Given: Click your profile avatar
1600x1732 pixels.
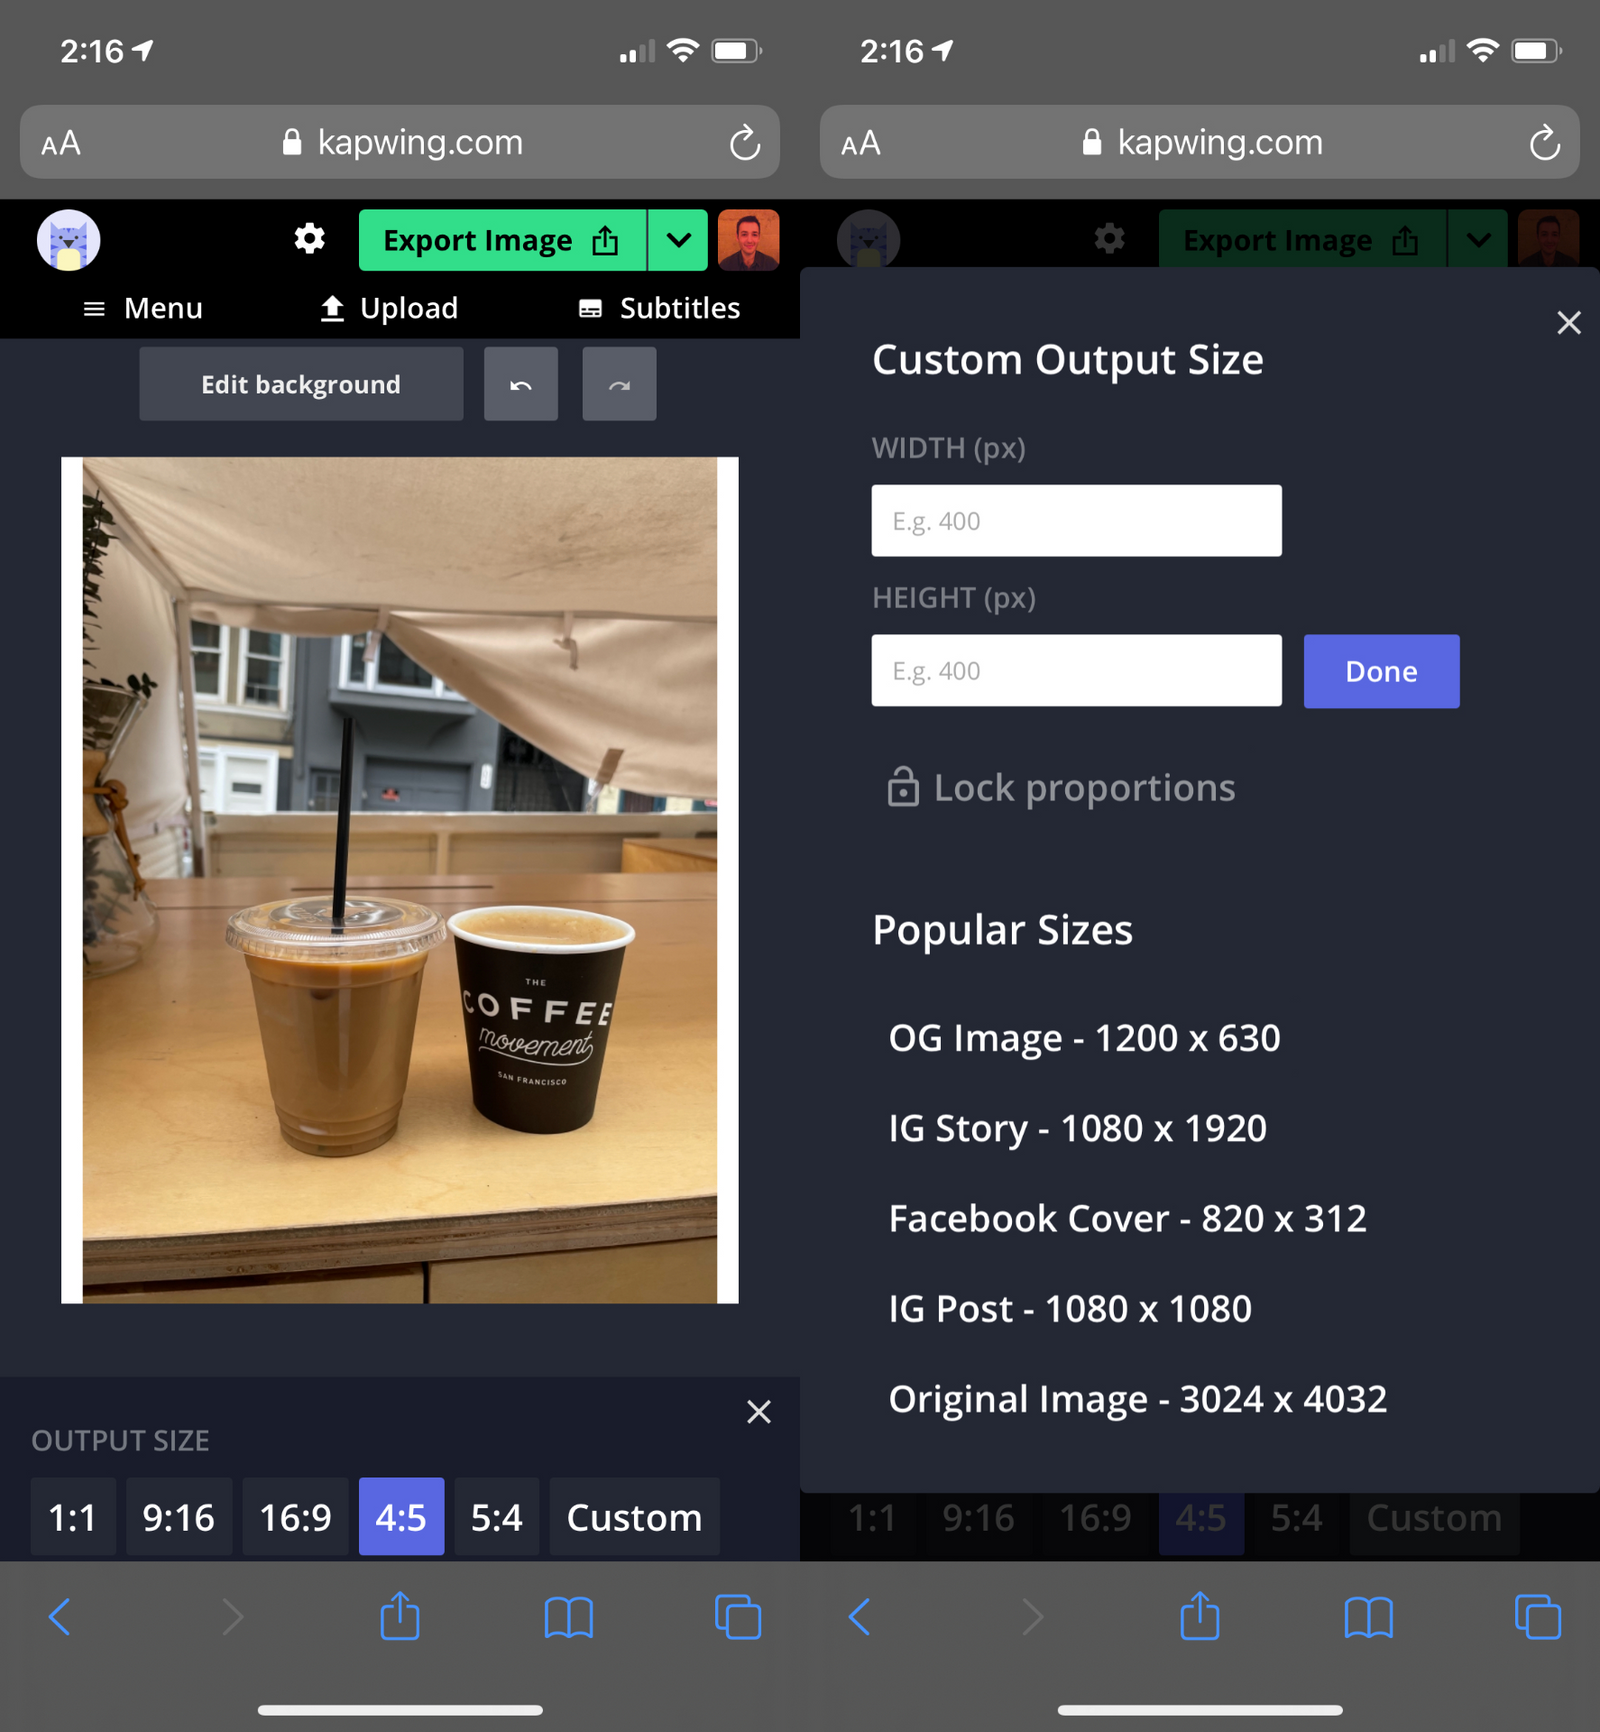Looking at the screenshot, I should click(749, 239).
